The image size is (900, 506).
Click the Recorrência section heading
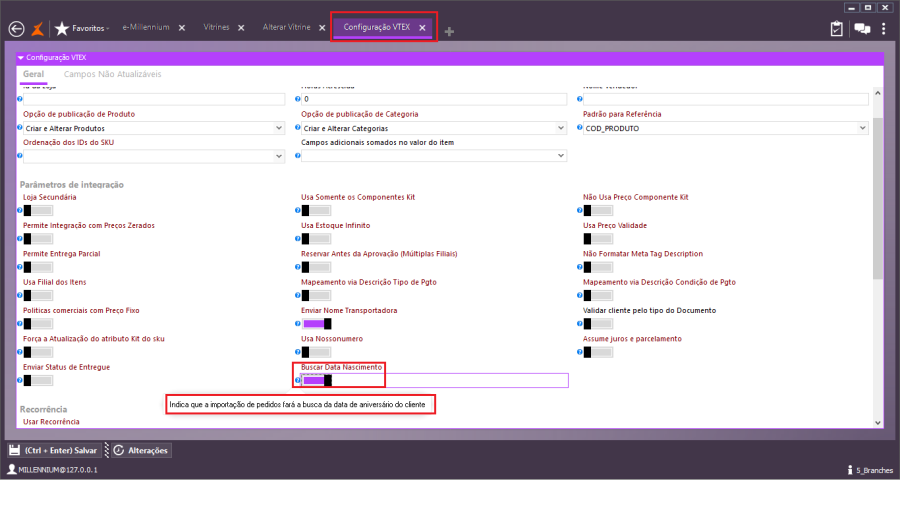click(x=44, y=409)
